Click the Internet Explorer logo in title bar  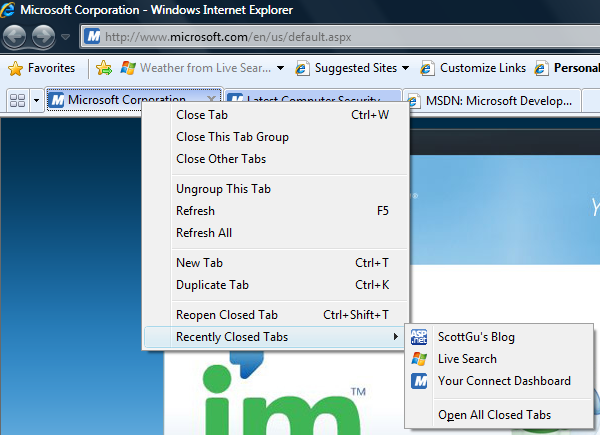tap(8, 10)
